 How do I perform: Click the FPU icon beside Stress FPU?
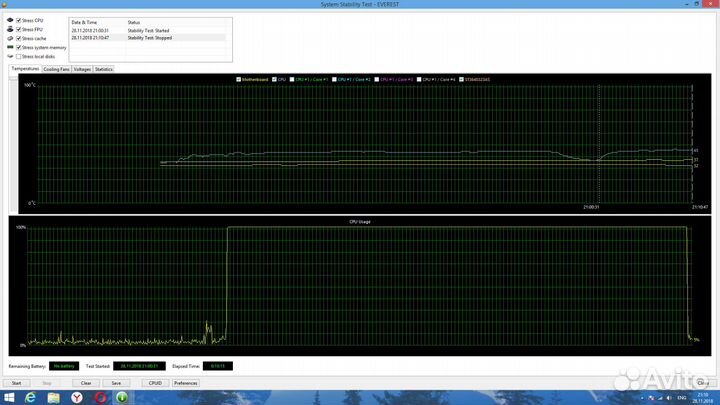tap(10, 29)
